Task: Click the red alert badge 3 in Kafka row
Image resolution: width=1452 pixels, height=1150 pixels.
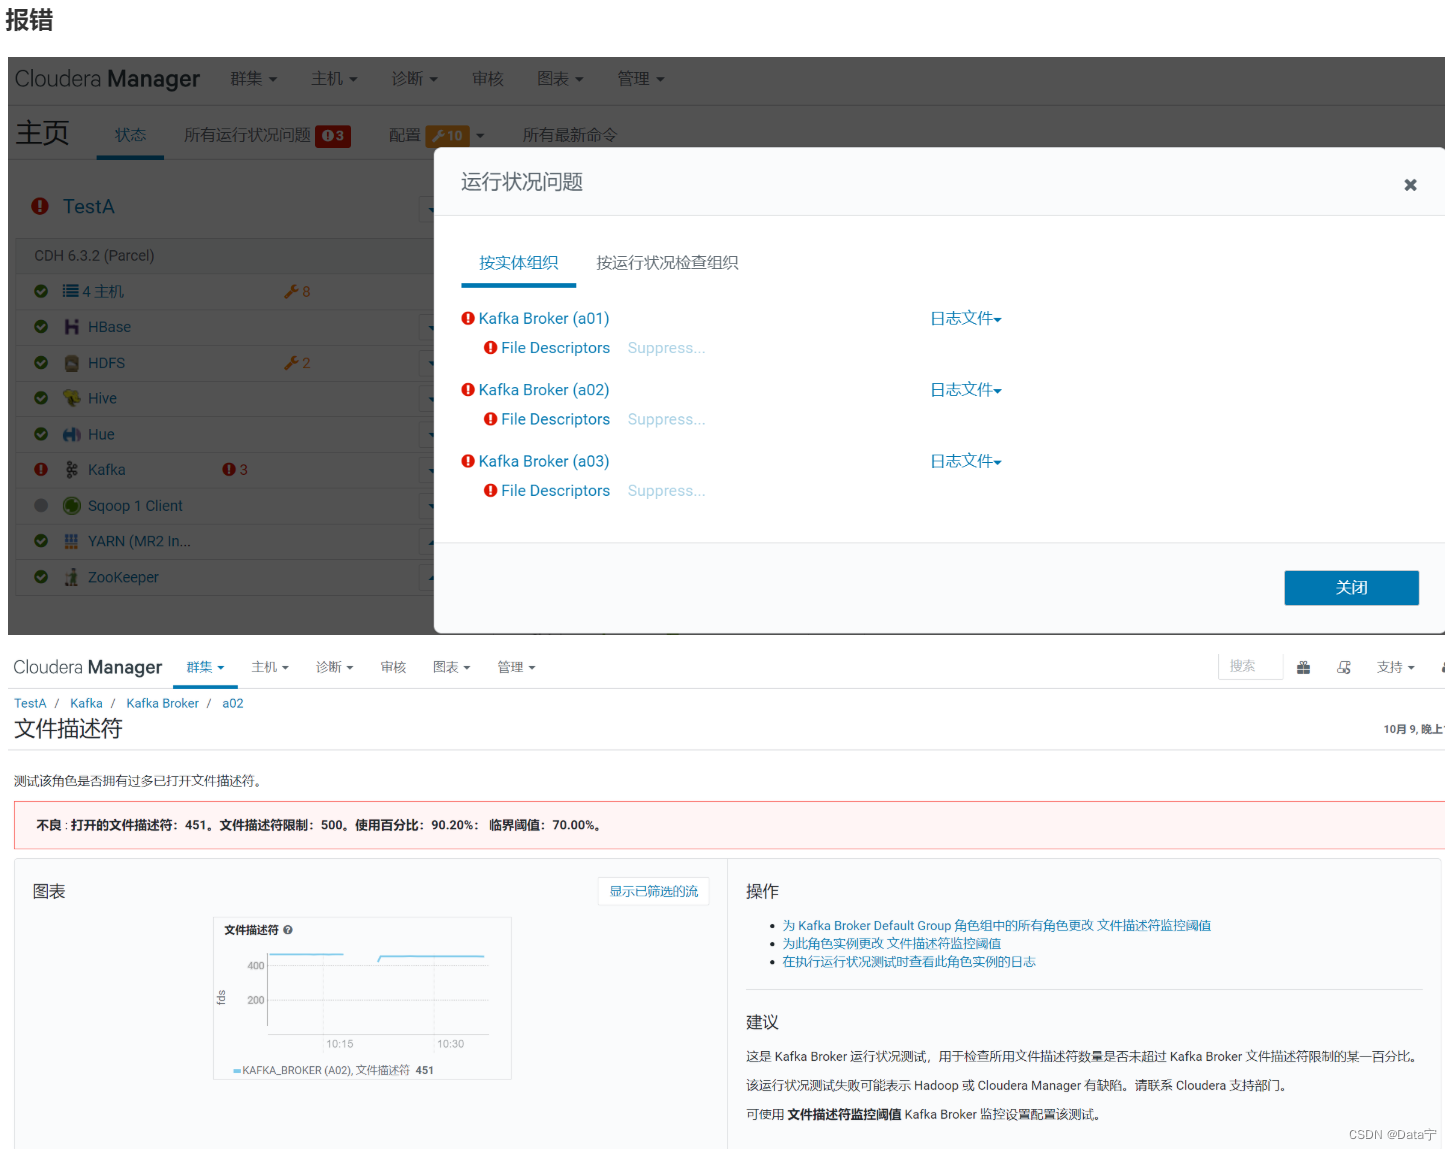Action: (235, 469)
